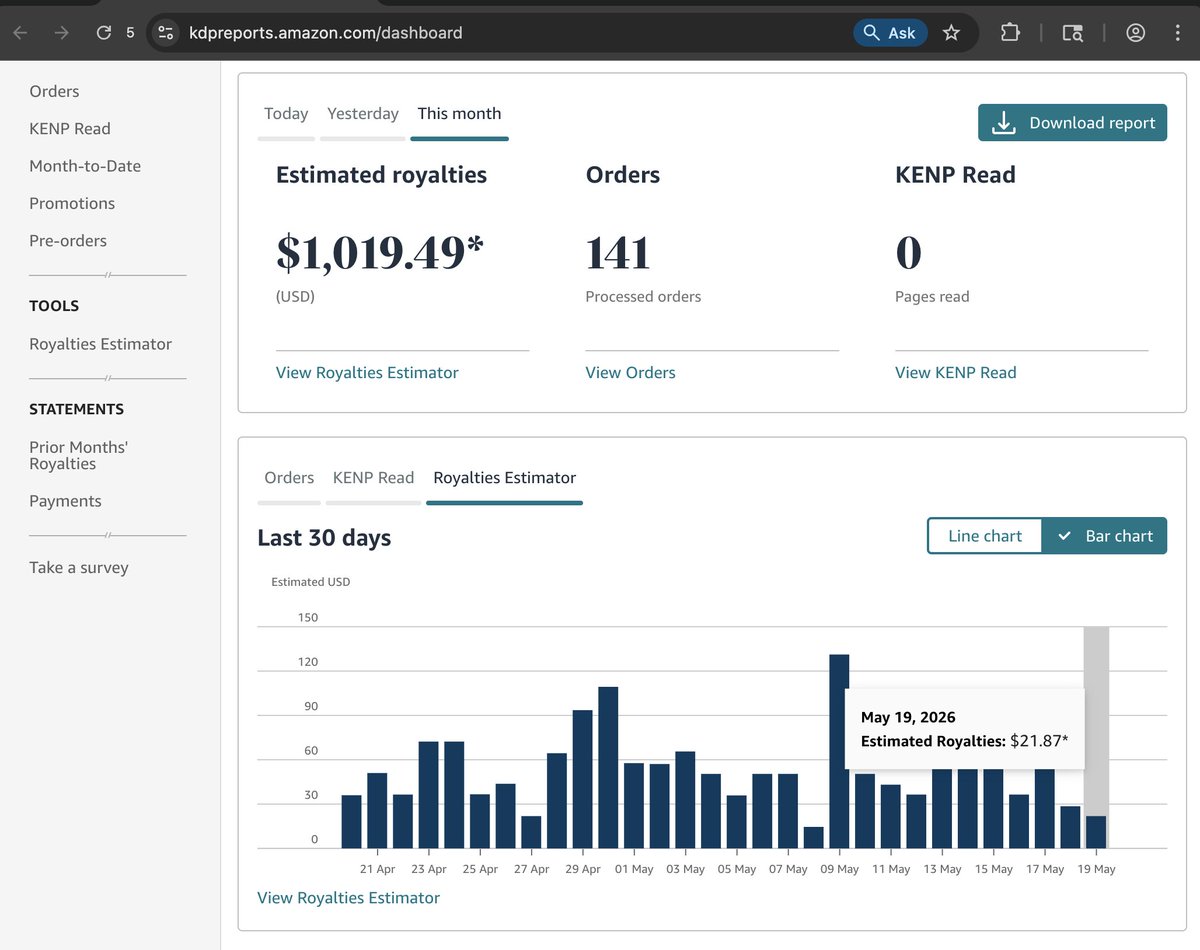Screen dimensions: 1200x950
Task: Reload the page with the browser refresh icon
Action: [x=103, y=33]
